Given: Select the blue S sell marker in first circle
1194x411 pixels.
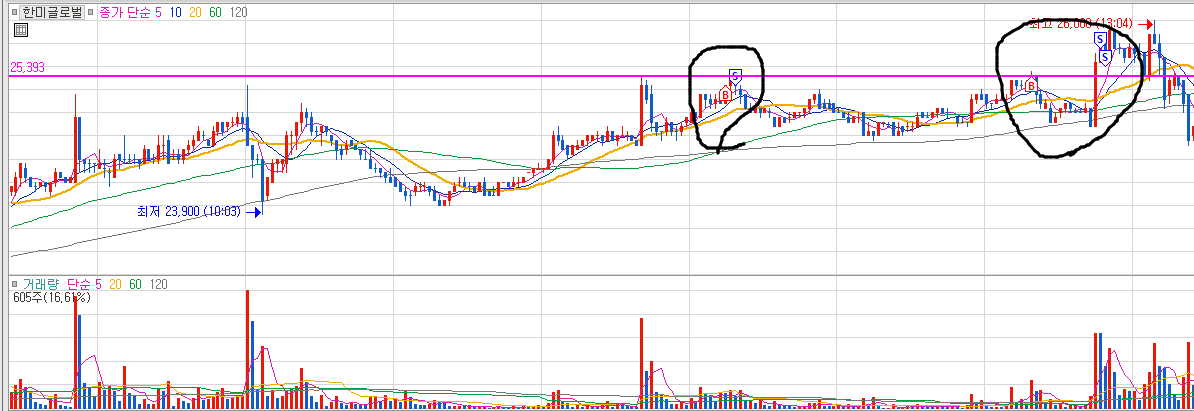Looking at the screenshot, I should 735,75.
